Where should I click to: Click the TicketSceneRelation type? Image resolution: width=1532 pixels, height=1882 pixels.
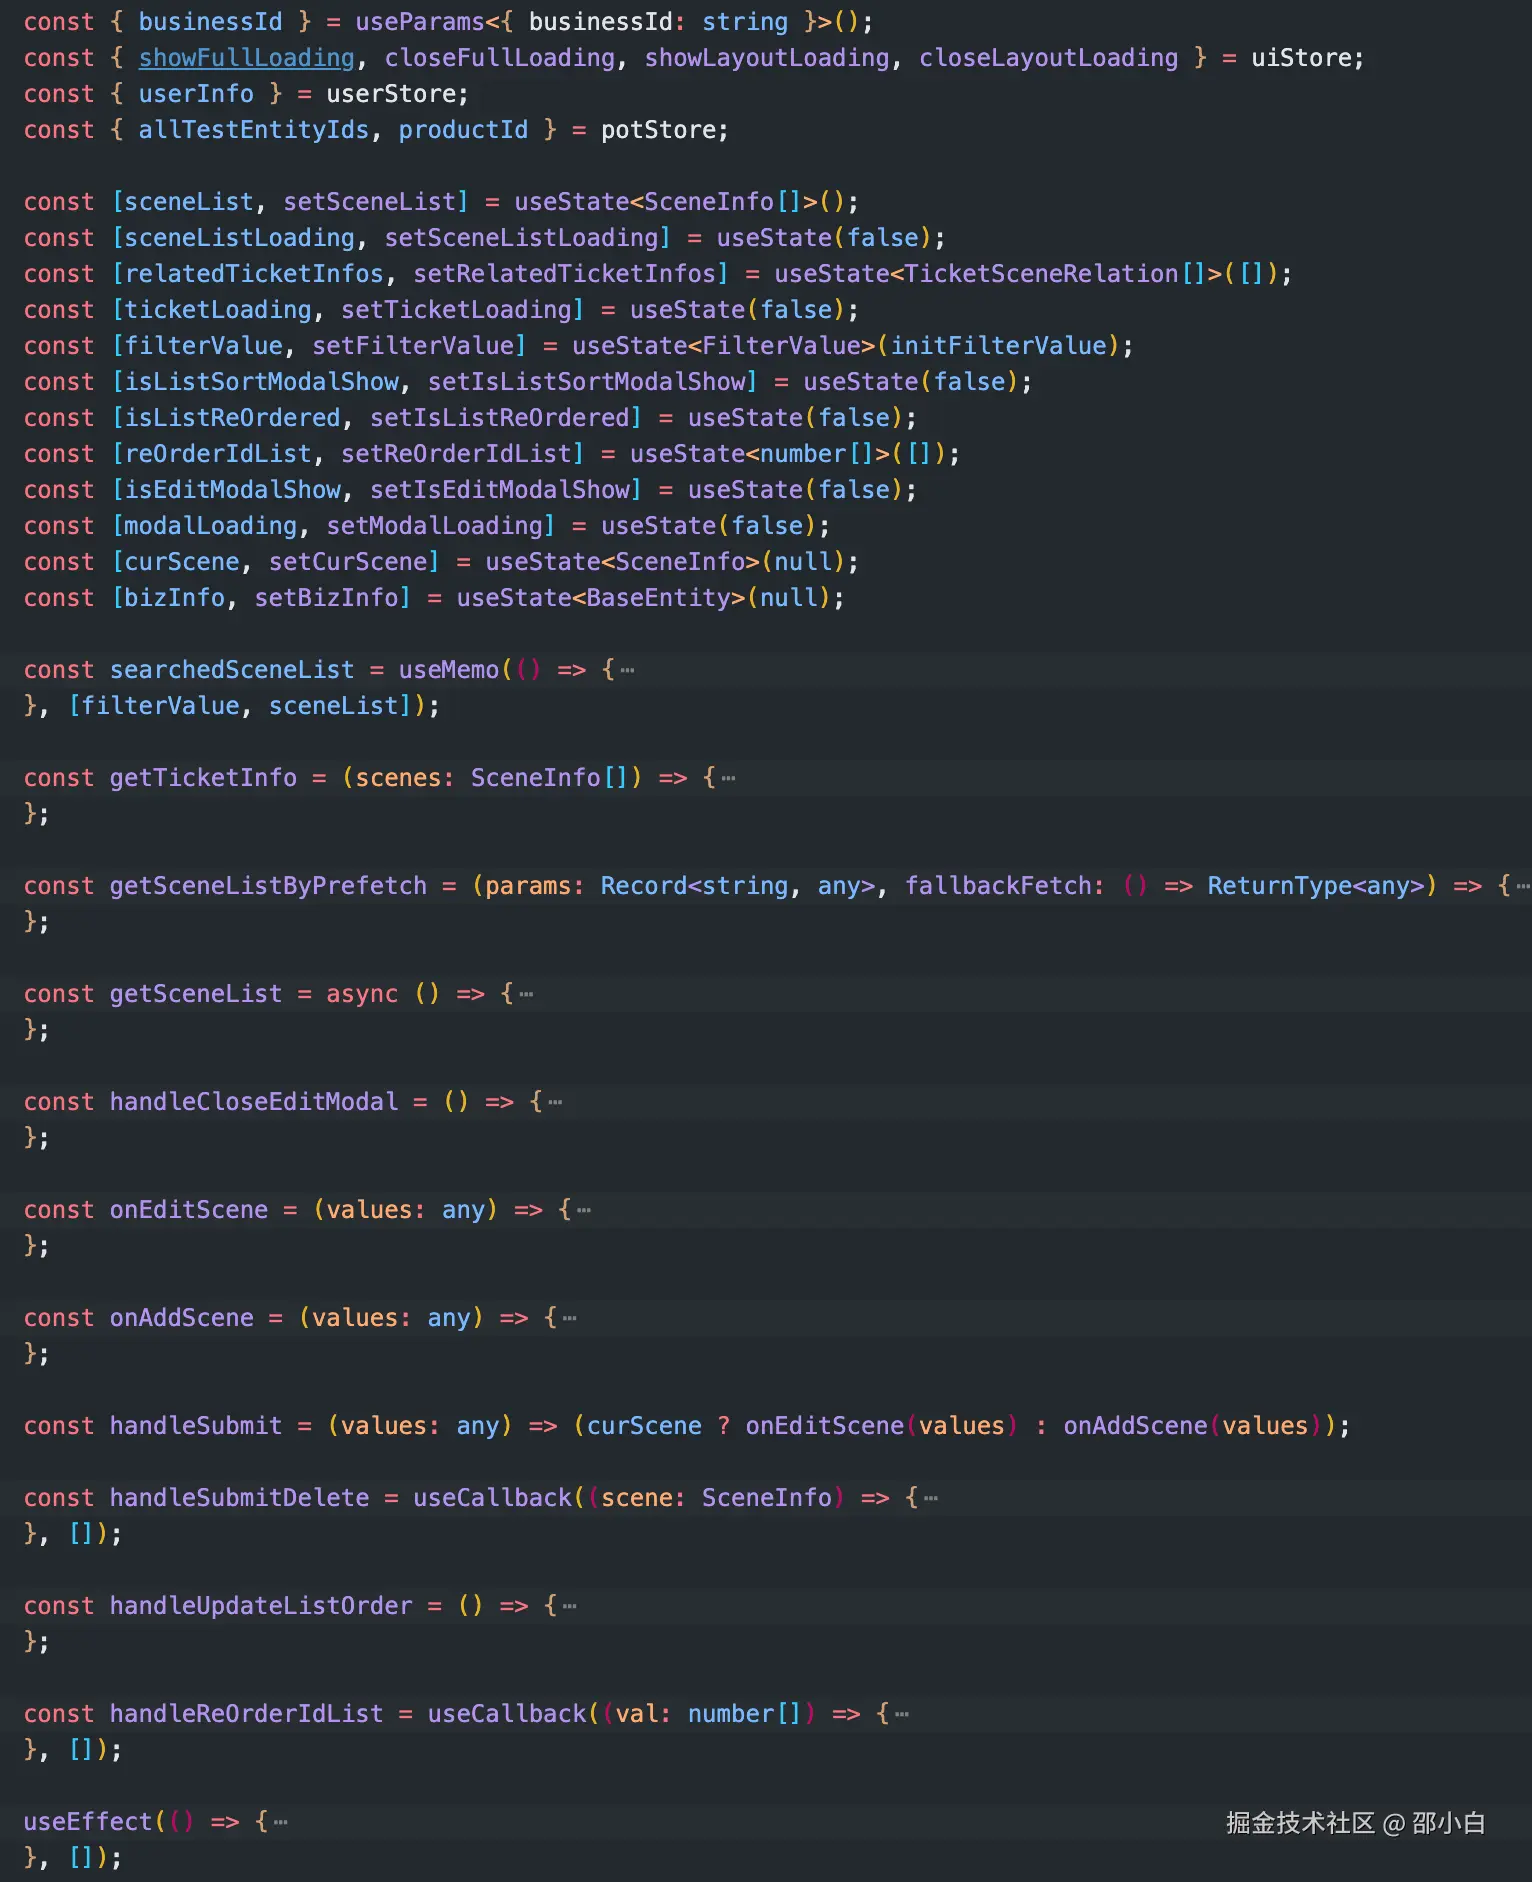tap(1041, 274)
